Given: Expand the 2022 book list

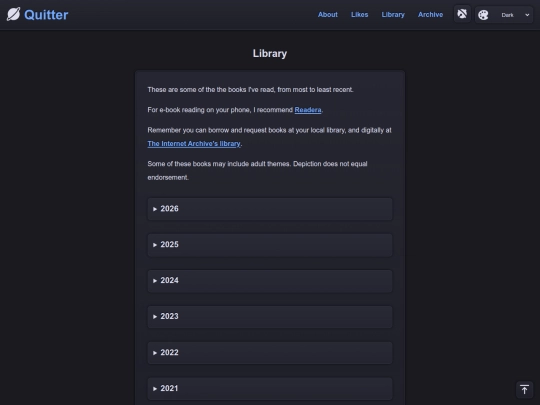Looking at the screenshot, I should pyautogui.click(x=270, y=353).
